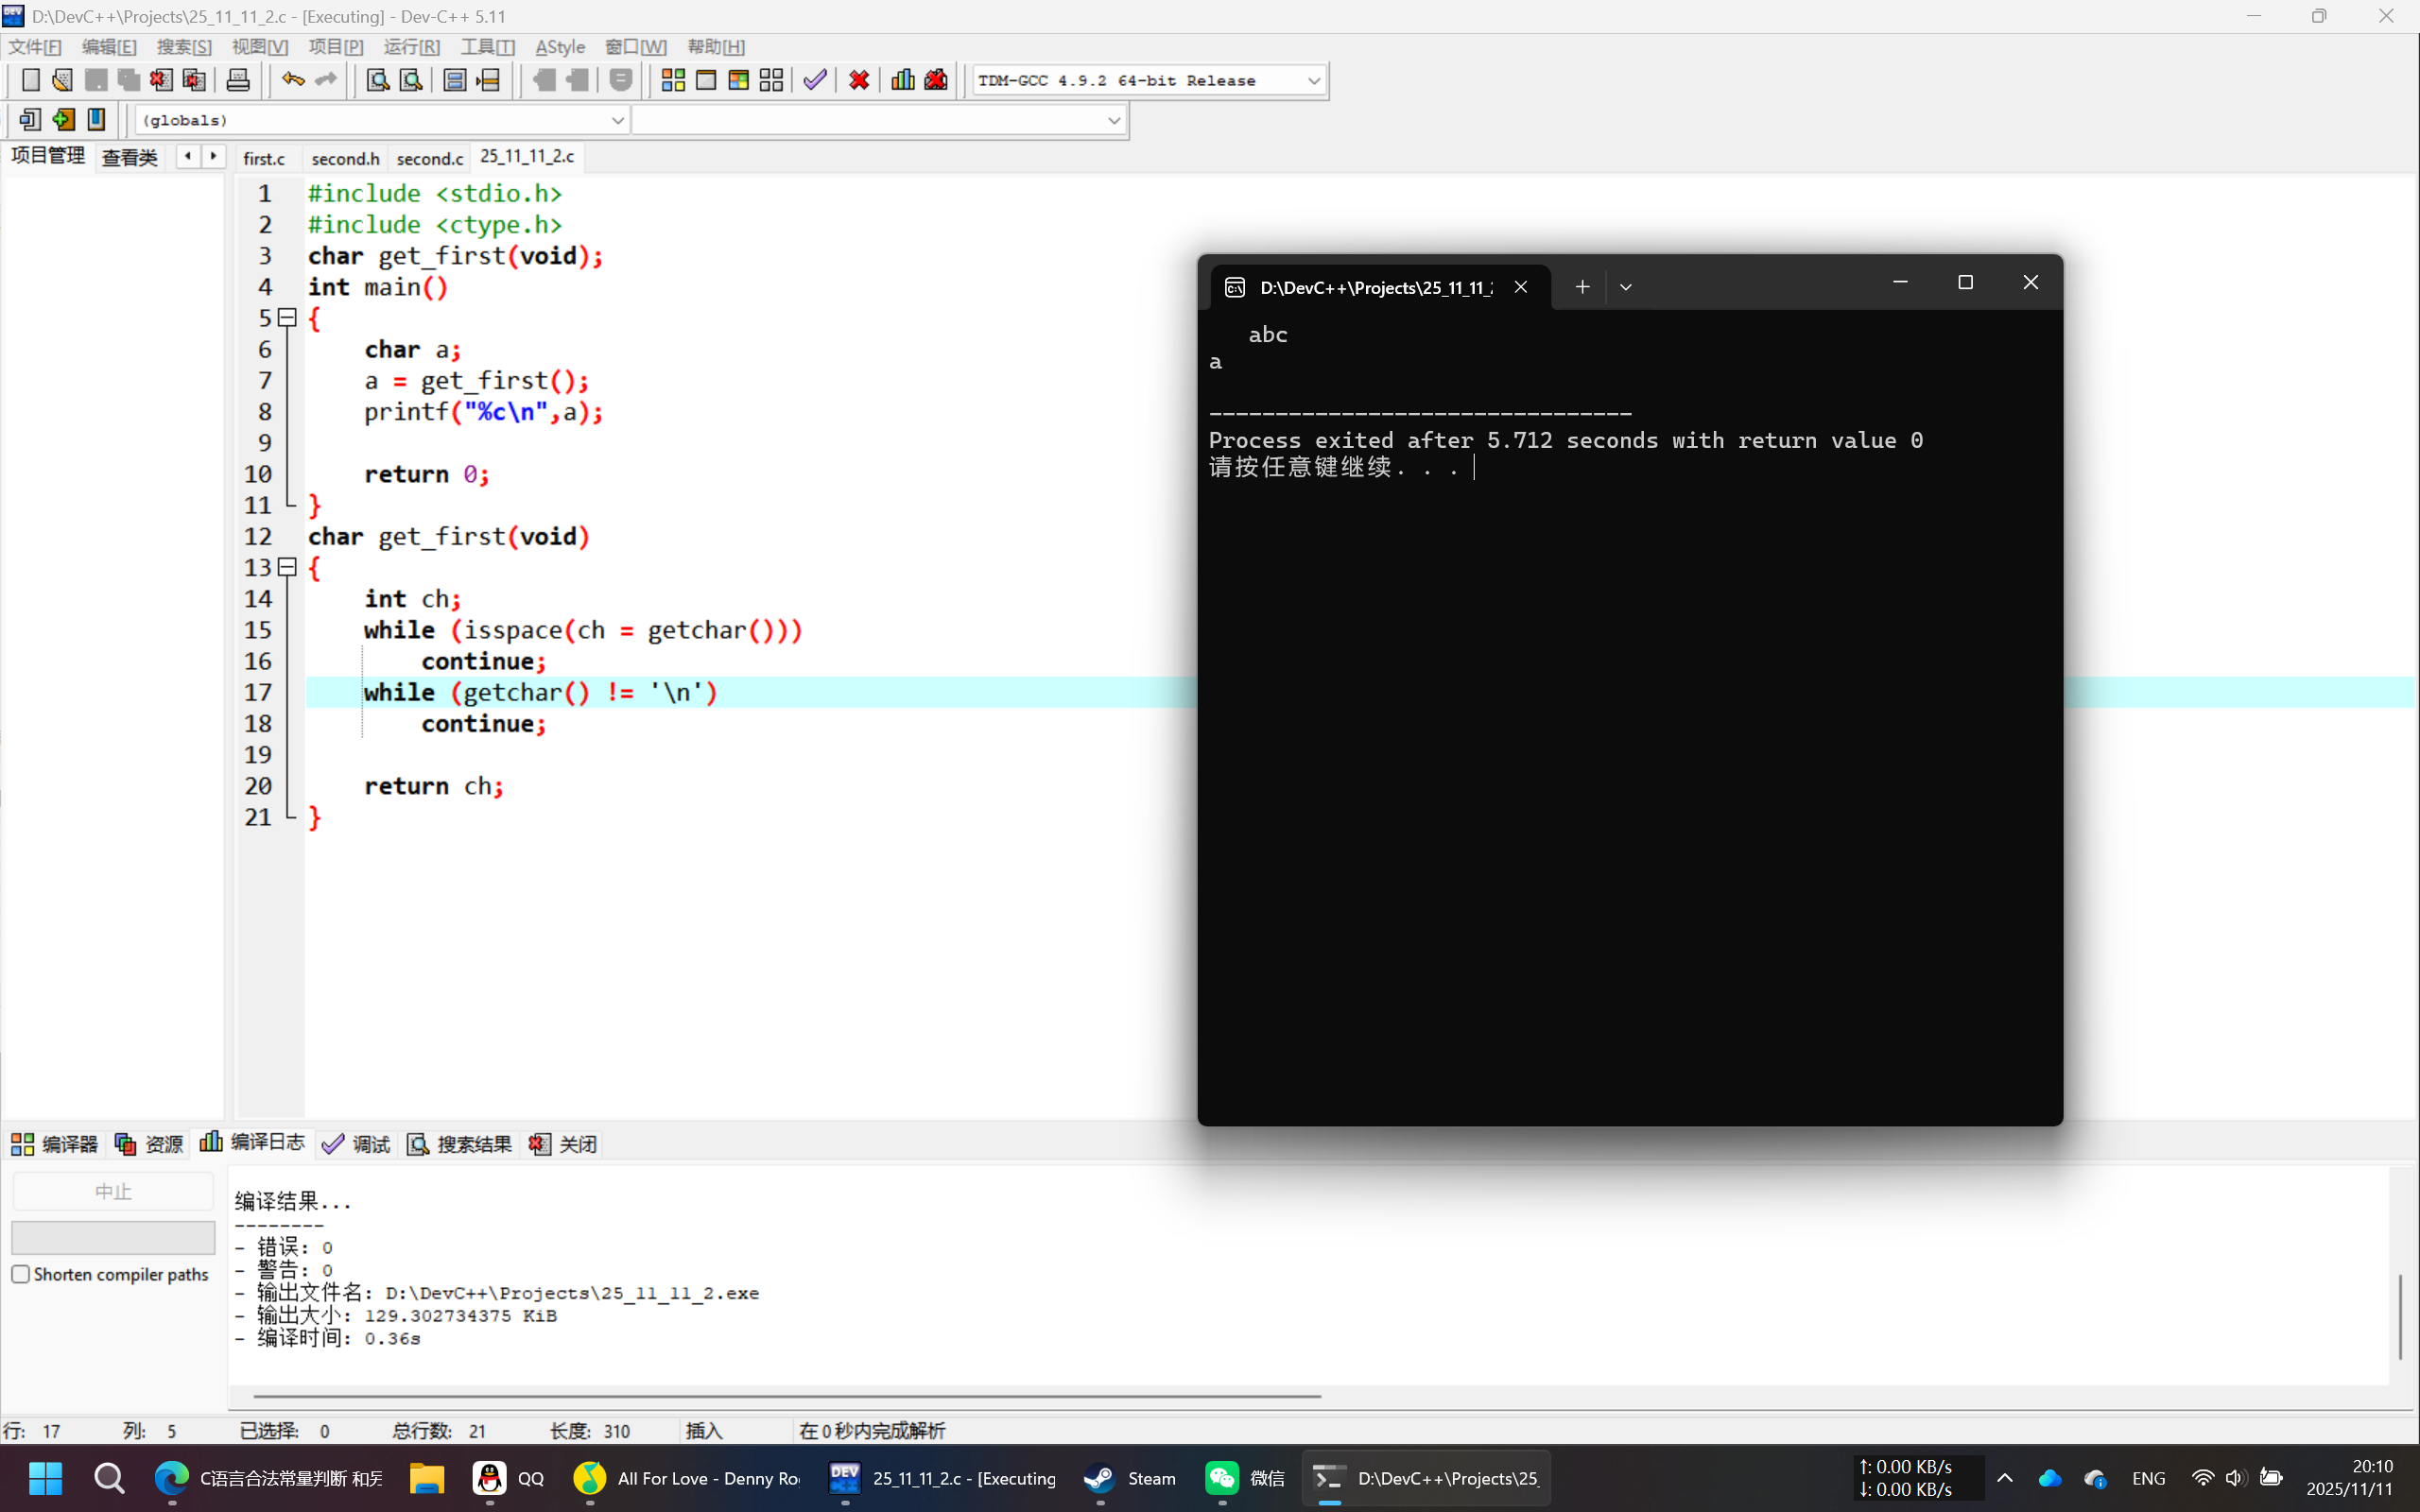Click the Profile analysis bar-chart icon
2420x1512 pixels.
pos(902,80)
